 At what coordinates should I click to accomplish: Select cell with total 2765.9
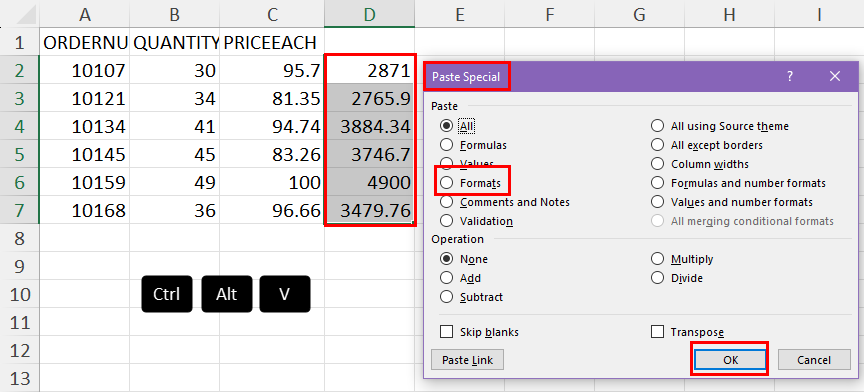click(x=369, y=98)
